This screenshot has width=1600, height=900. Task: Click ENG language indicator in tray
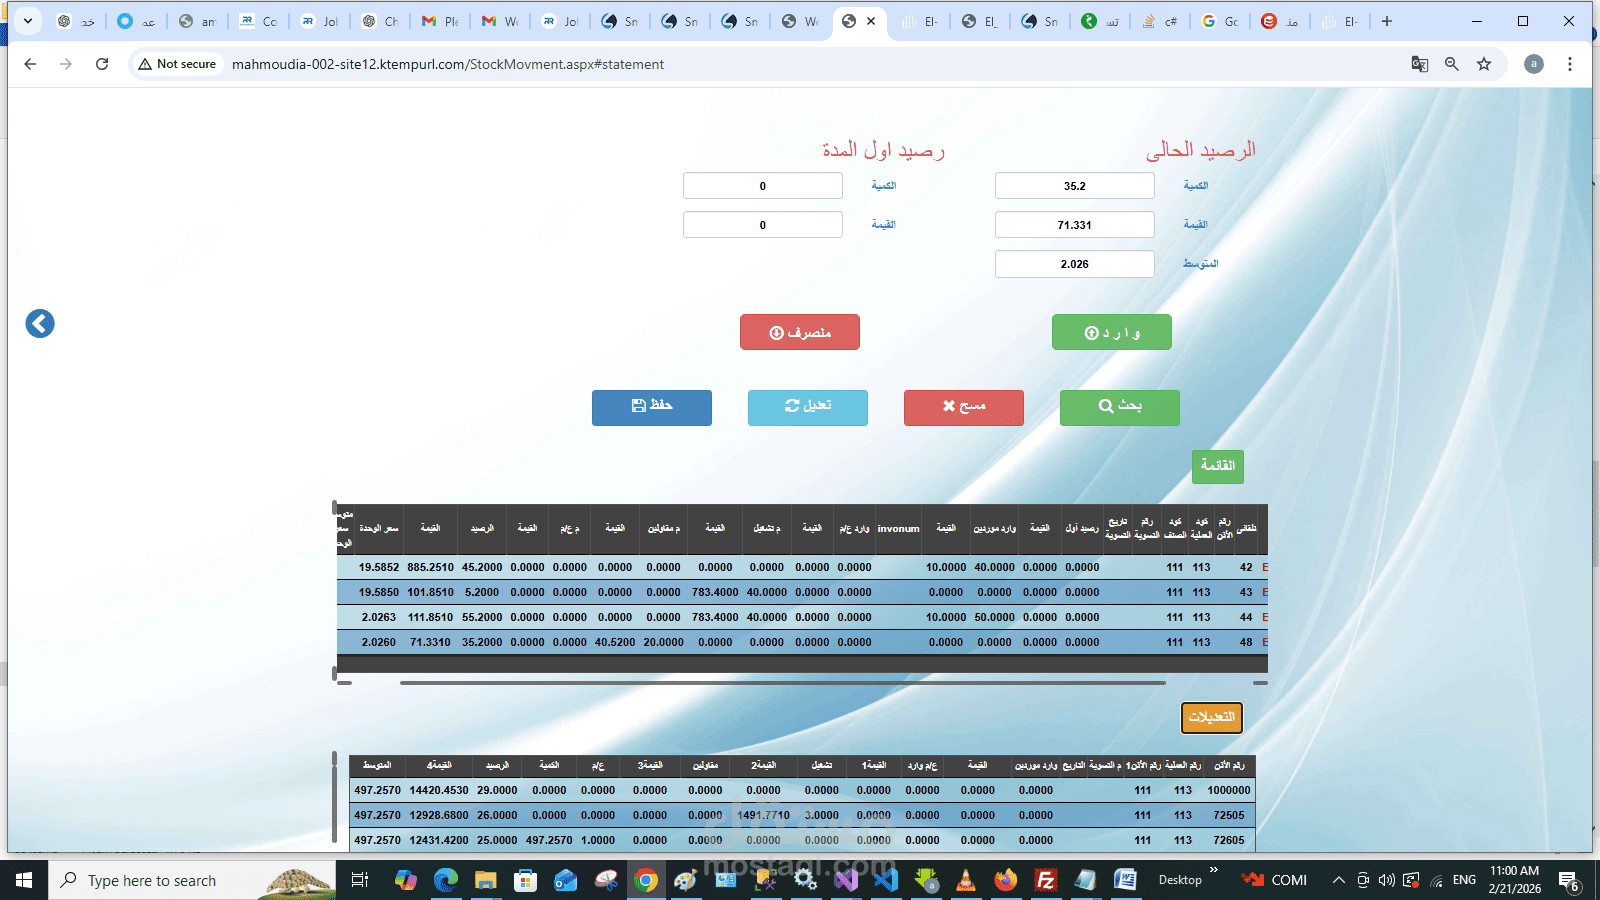coord(1464,880)
